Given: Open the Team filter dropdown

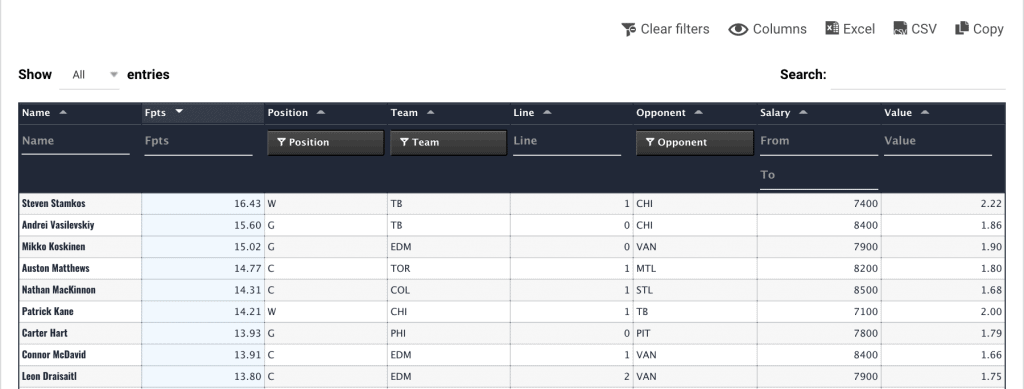Looking at the screenshot, I should [x=448, y=142].
